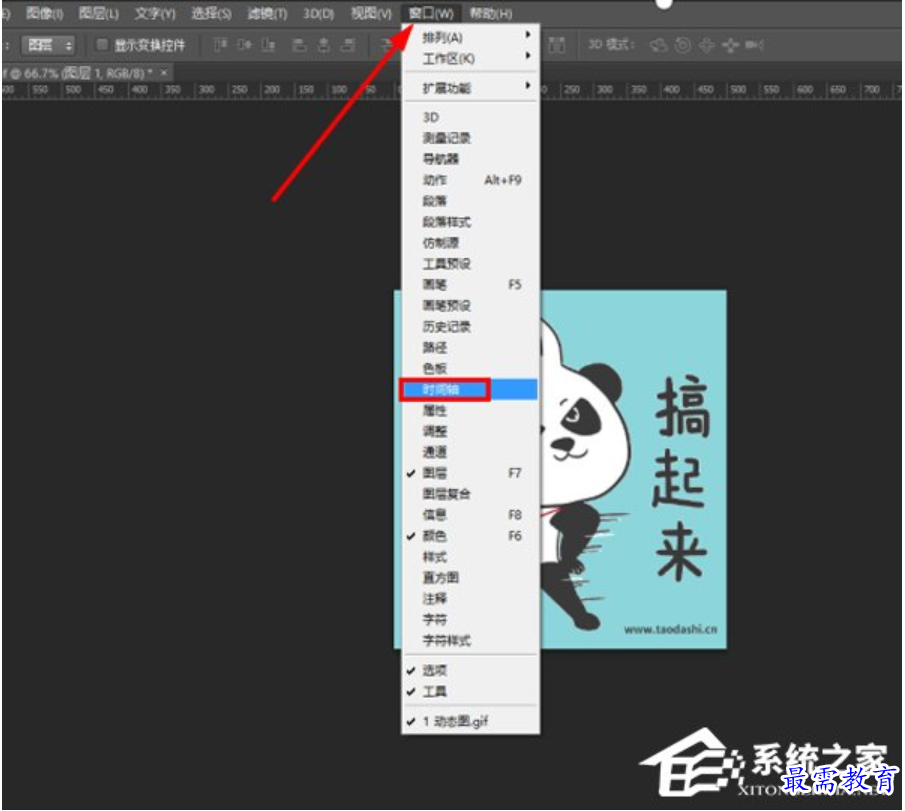Choose 直方图 in the Window menu

[470, 578]
